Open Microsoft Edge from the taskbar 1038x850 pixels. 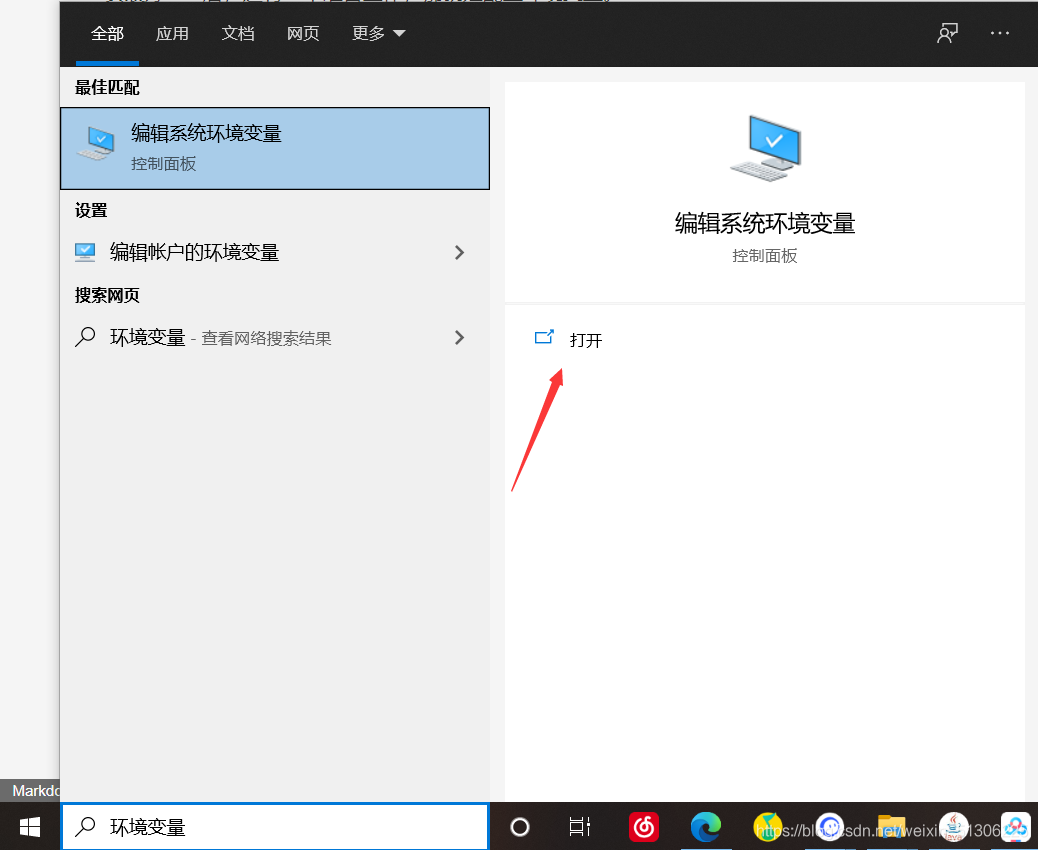pyautogui.click(x=707, y=827)
